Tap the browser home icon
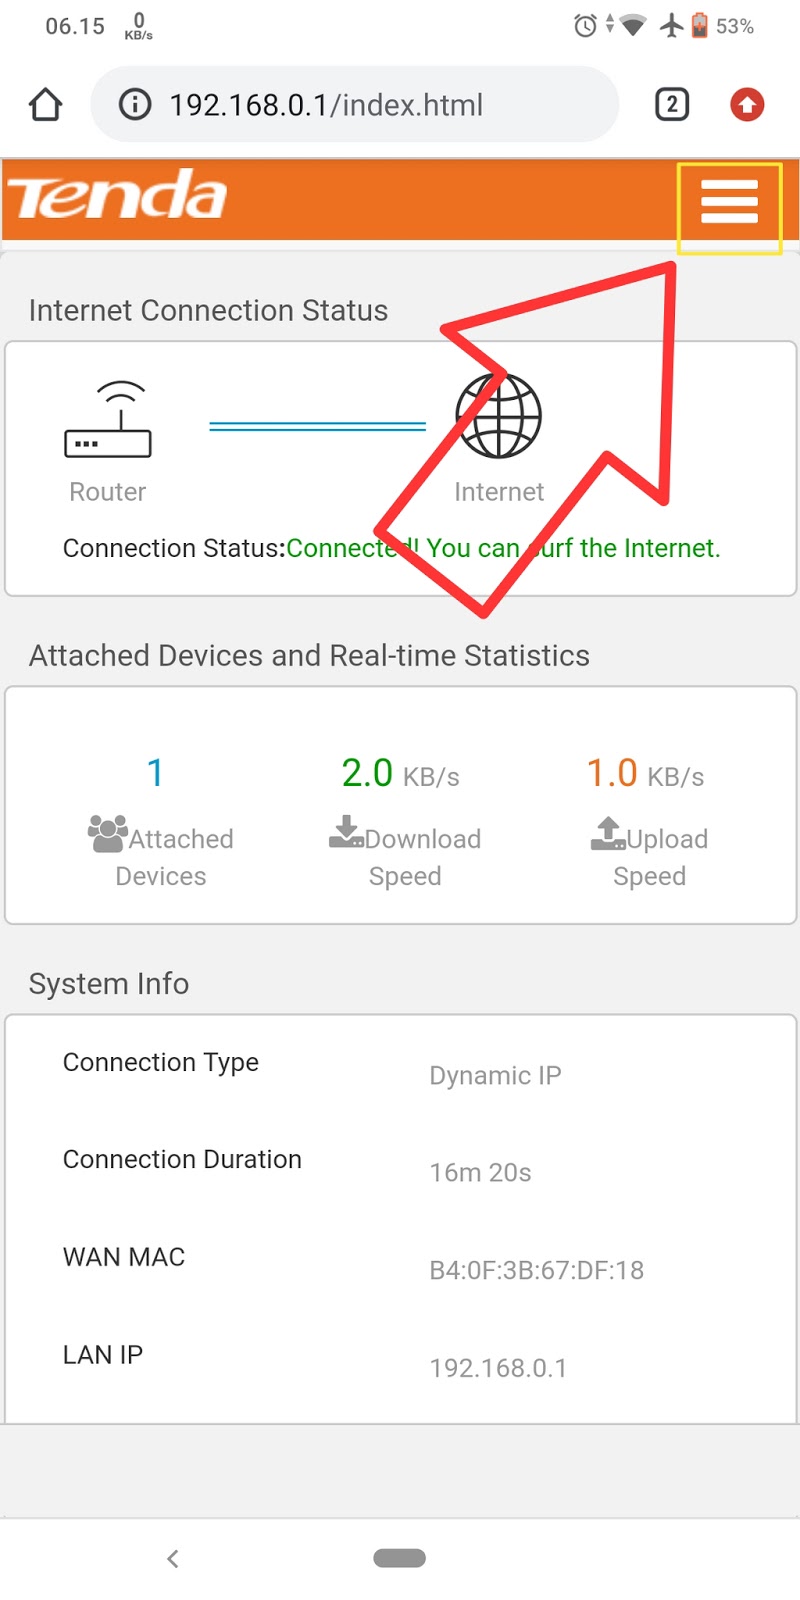The width and height of the screenshot is (800, 1600). (x=46, y=105)
